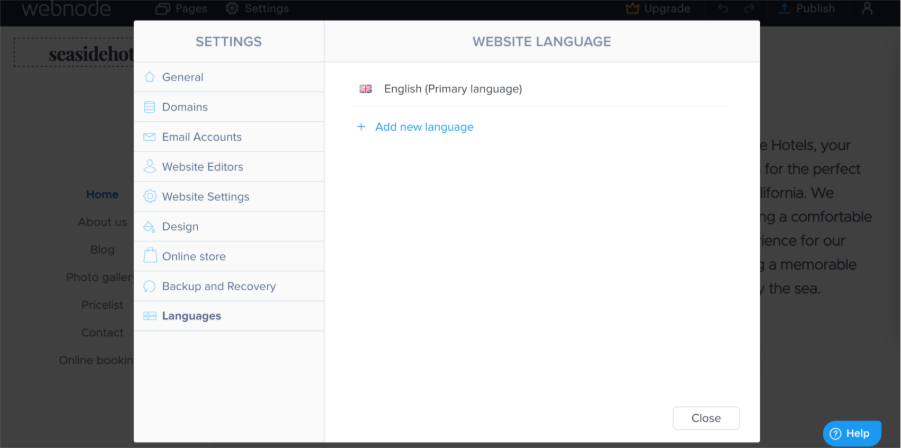Click the Home link in site menu
This screenshot has height=448, width=901.
pos(102,195)
